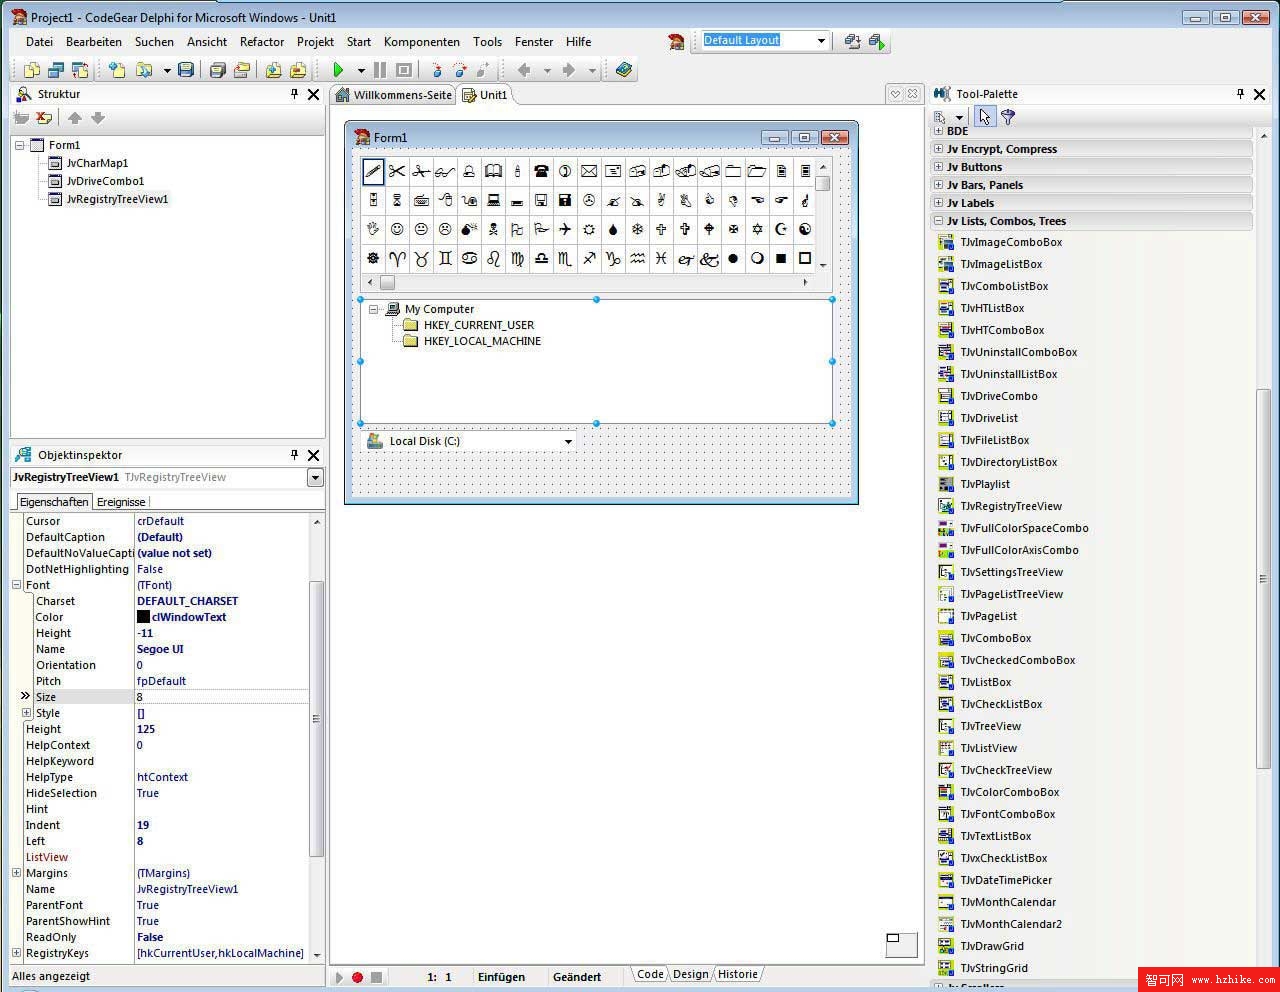
Task: Expand the Margins property group
Action: pyautogui.click(x=16, y=873)
